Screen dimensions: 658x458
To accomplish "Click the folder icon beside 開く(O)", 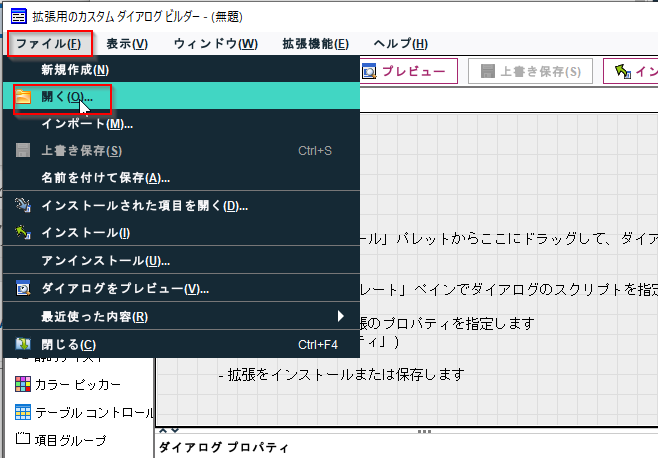I will tap(23, 97).
